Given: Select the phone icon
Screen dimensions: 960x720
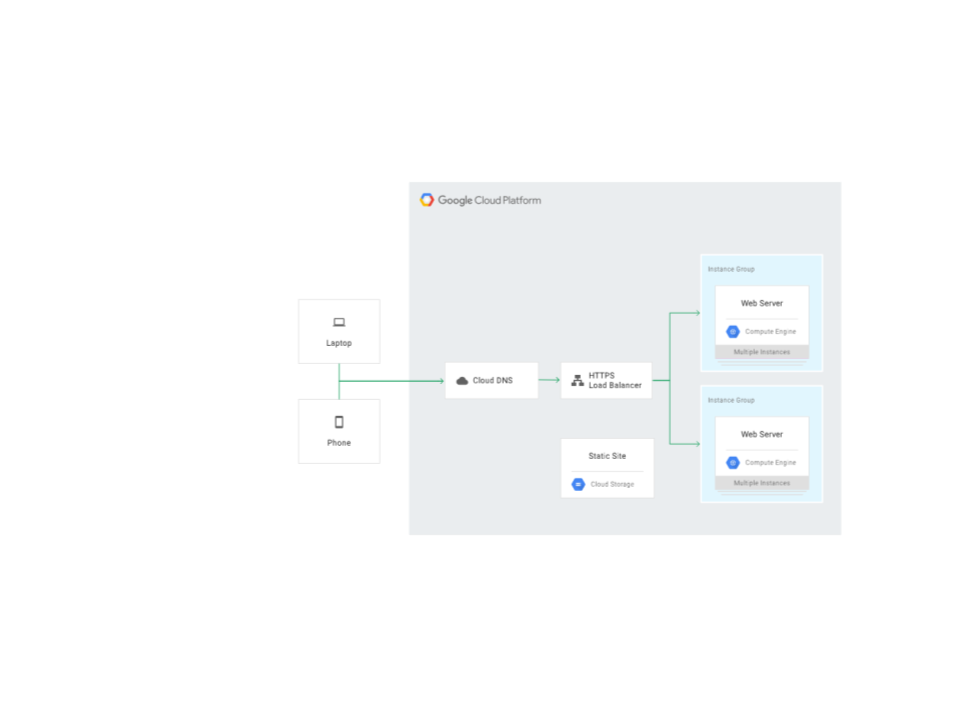Looking at the screenshot, I should coord(339,422).
